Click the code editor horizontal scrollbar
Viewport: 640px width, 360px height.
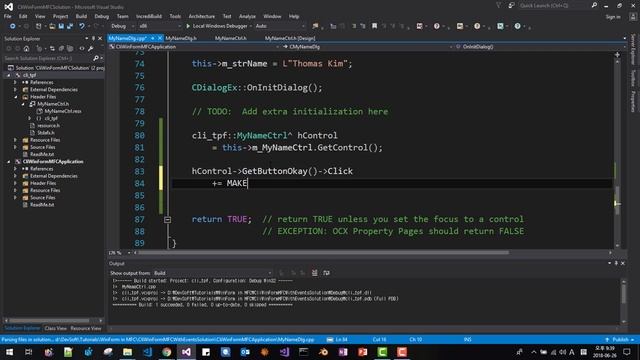(x=323, y=253)
